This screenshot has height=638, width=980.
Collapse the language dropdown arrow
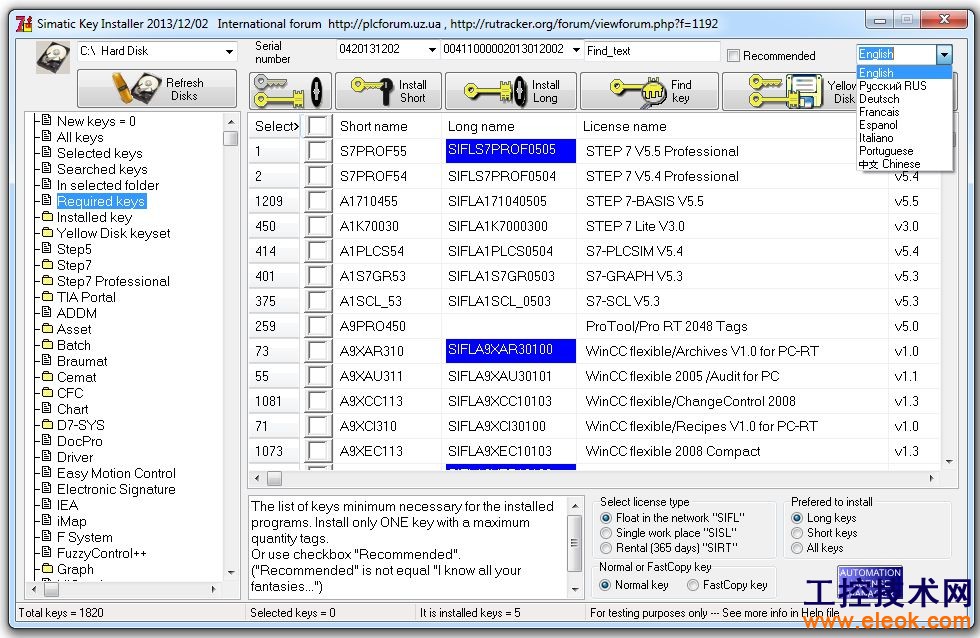944,54
